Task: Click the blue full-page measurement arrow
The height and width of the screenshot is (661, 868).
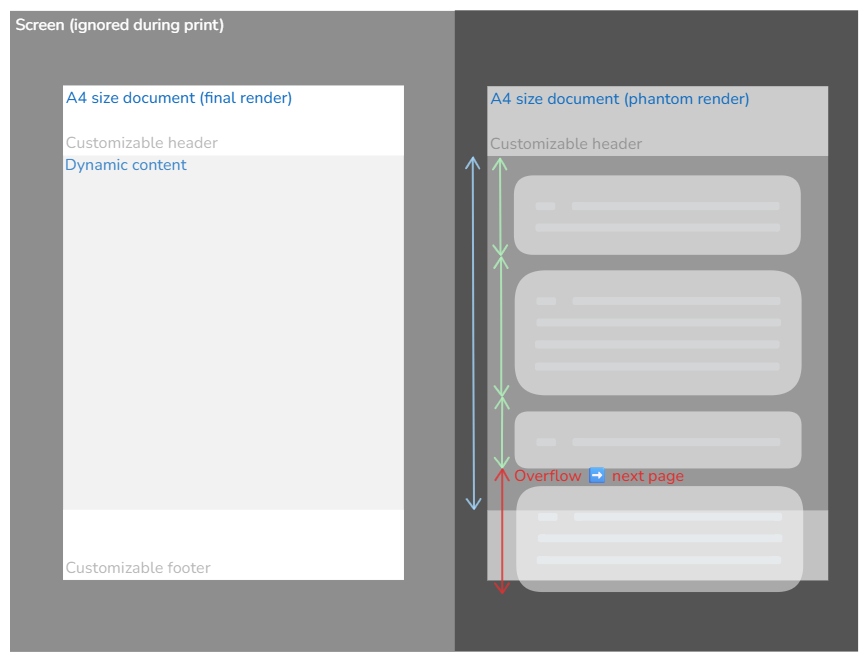Action: [474, 330]
